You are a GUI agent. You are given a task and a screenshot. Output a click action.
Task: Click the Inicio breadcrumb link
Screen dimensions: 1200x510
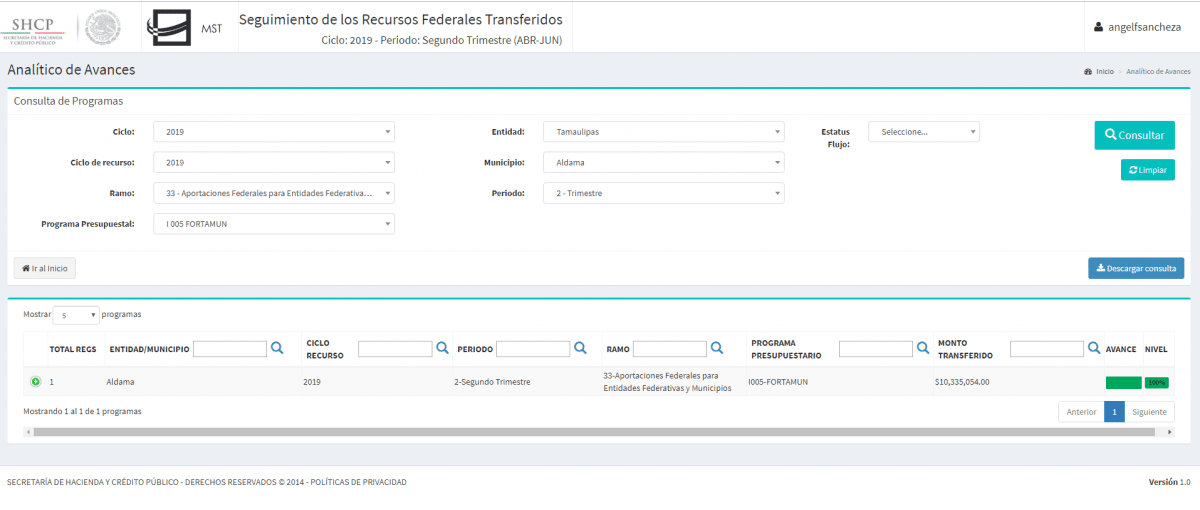coord(1103,72)
